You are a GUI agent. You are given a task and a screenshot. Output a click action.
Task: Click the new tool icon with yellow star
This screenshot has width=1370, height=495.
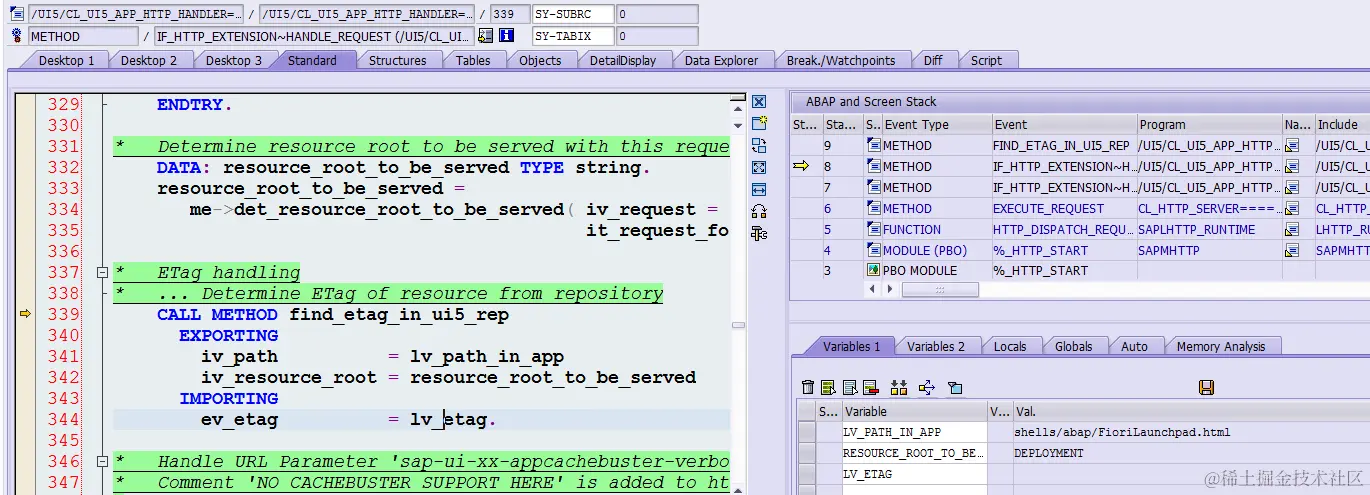(759, 123)
